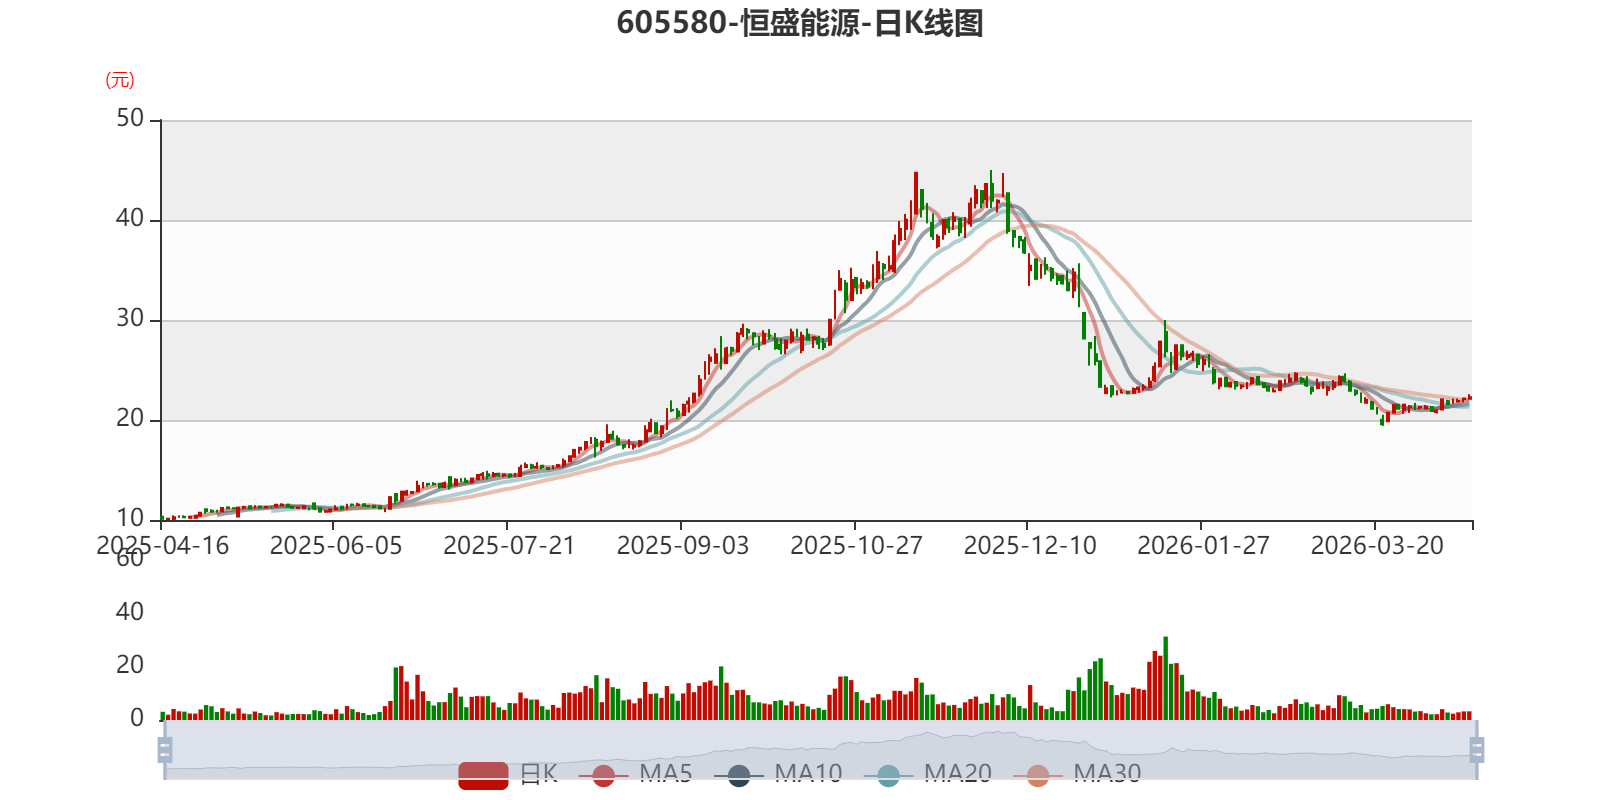Click the 50 price axis label
Image resolution: width=1600 pixels, height=800 pixels.
(130, 119)
